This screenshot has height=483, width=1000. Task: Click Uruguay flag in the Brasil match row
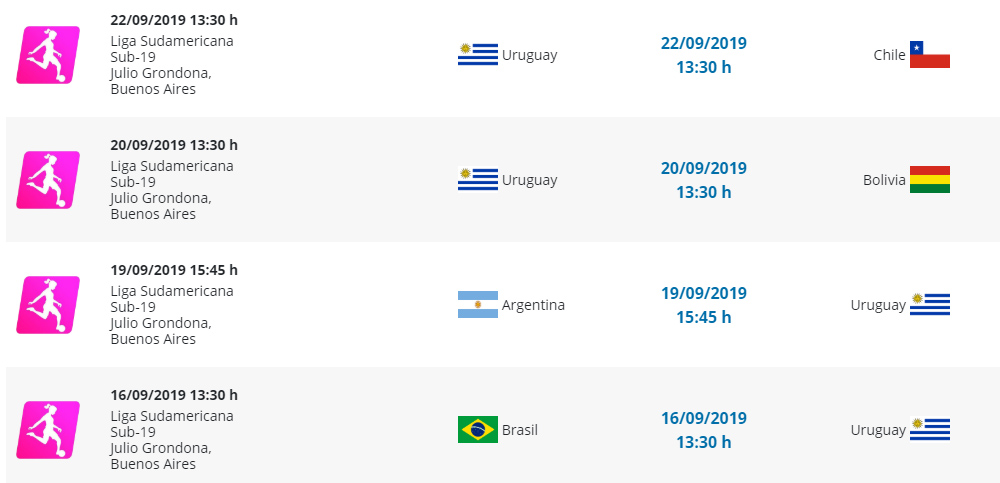click(929, 430)
